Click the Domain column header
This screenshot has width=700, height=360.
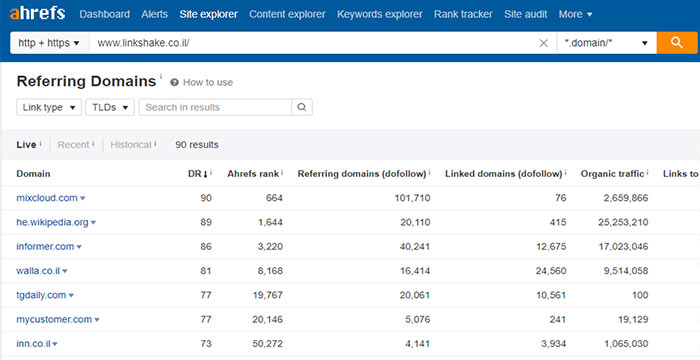pos(33,174)
